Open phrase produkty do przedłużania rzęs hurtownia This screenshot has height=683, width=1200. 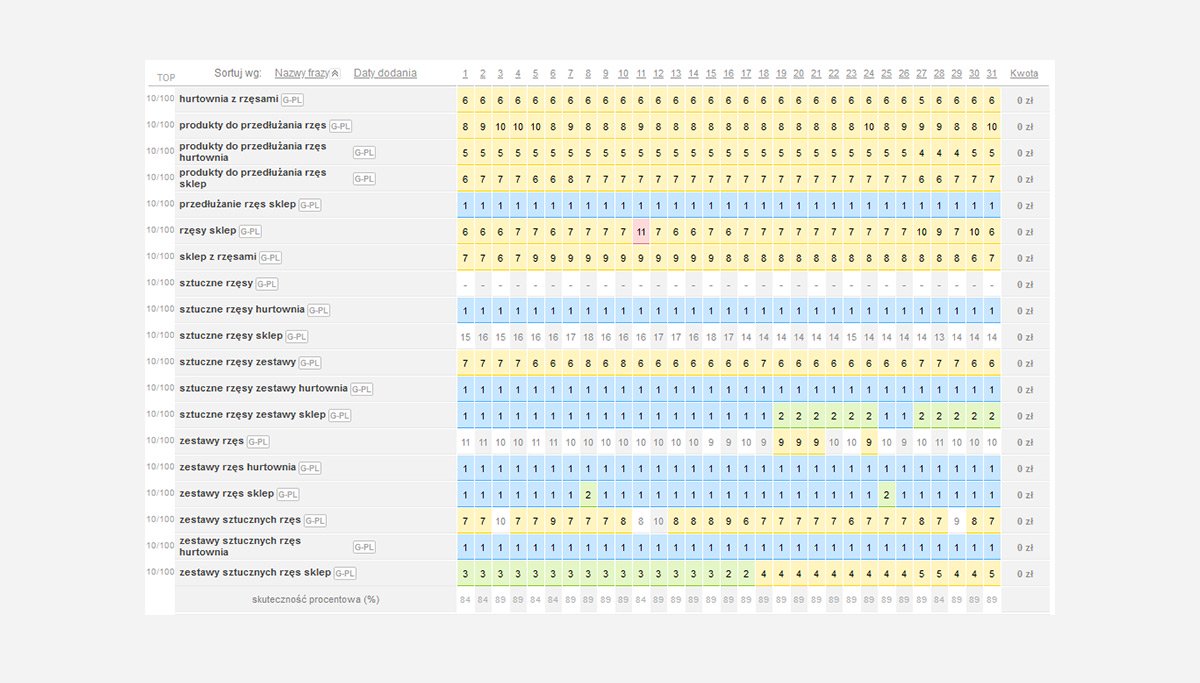[x=253, y=152]
